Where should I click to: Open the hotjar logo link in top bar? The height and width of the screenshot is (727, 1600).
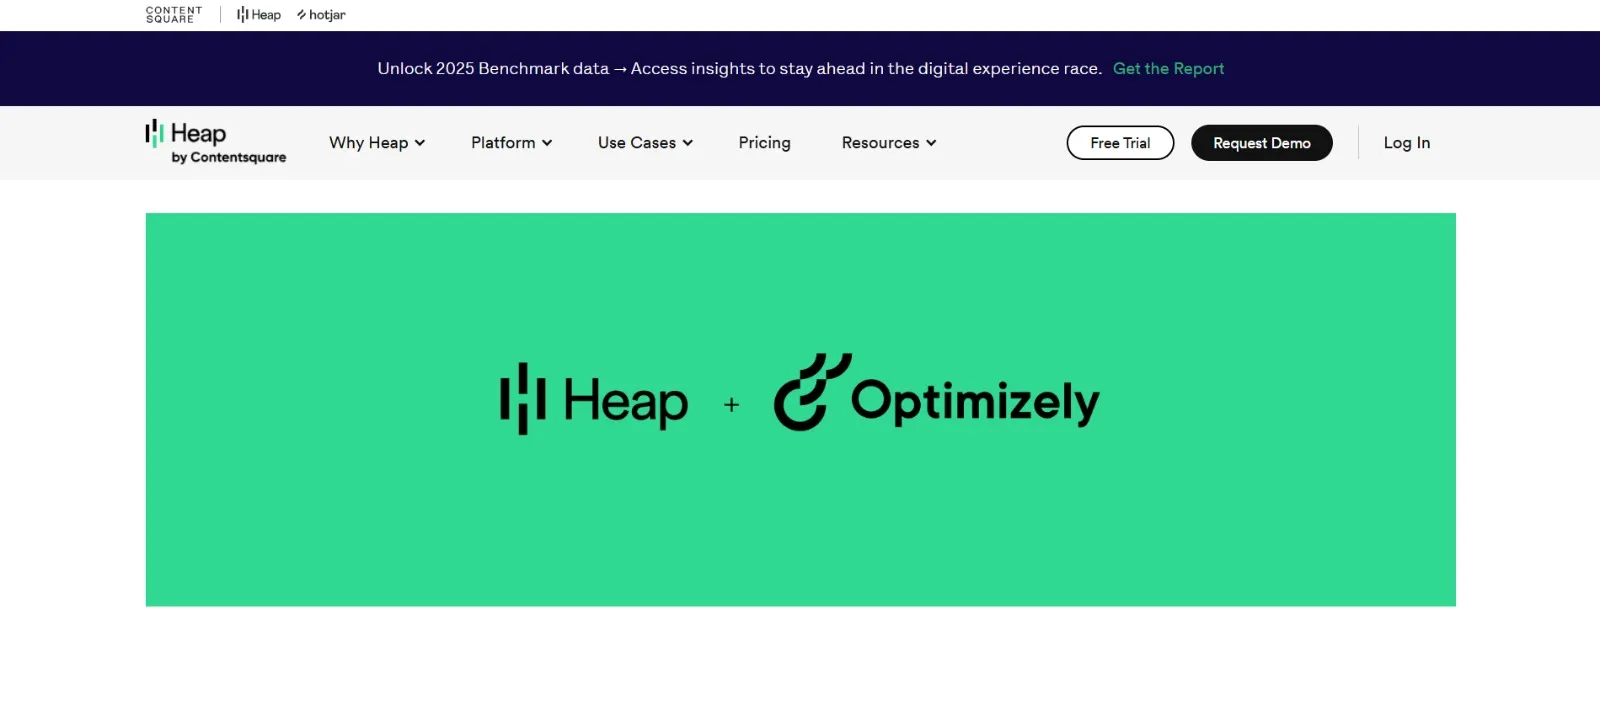click(x=321, y=15)
